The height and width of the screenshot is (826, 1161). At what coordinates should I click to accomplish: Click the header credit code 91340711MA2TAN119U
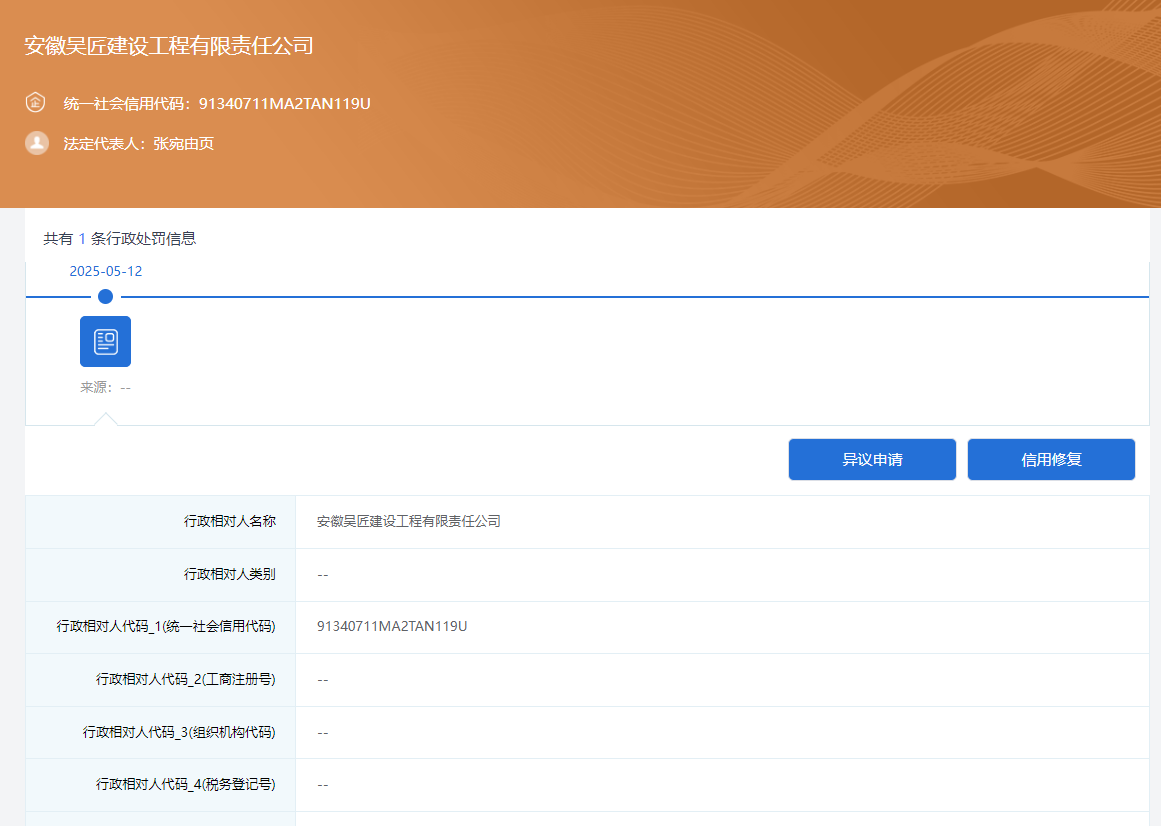[x=284, y=104]
